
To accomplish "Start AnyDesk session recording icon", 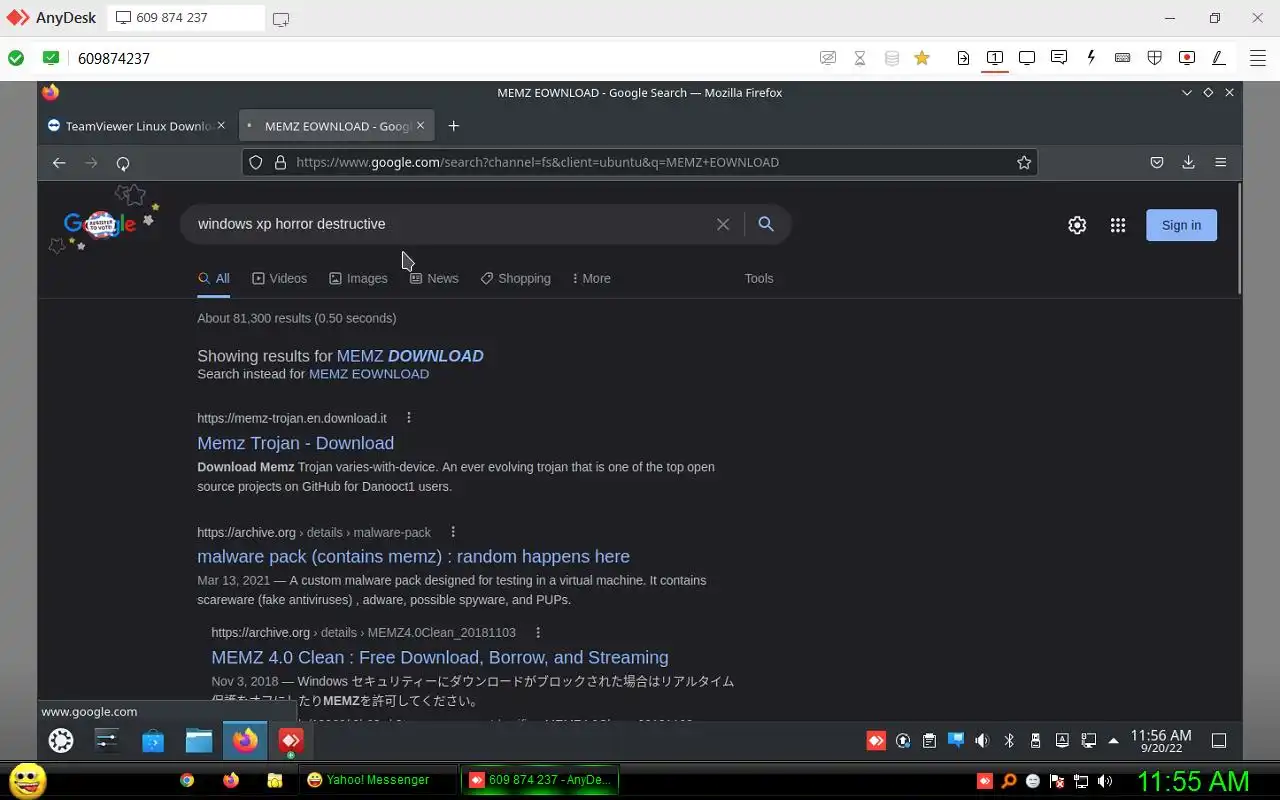I will (1187, 58).
